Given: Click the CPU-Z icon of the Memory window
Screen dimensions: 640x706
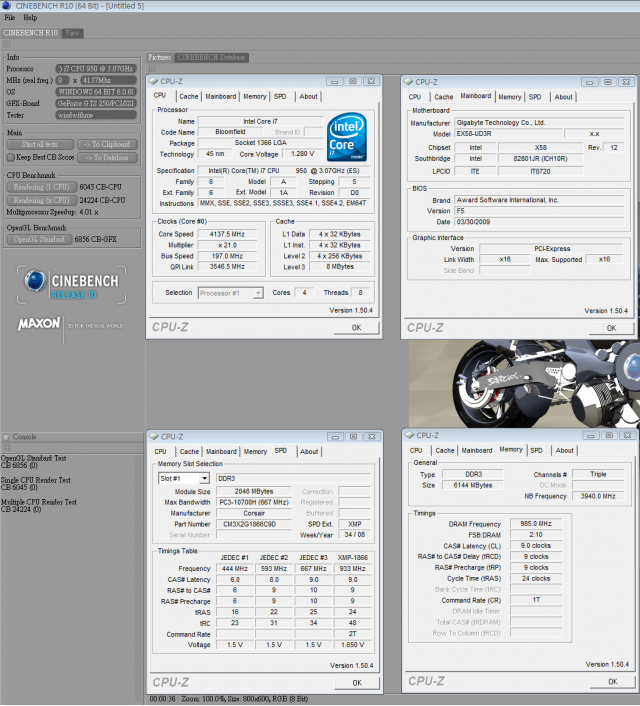Looking at the screenshot, I should tap(409, 435).
